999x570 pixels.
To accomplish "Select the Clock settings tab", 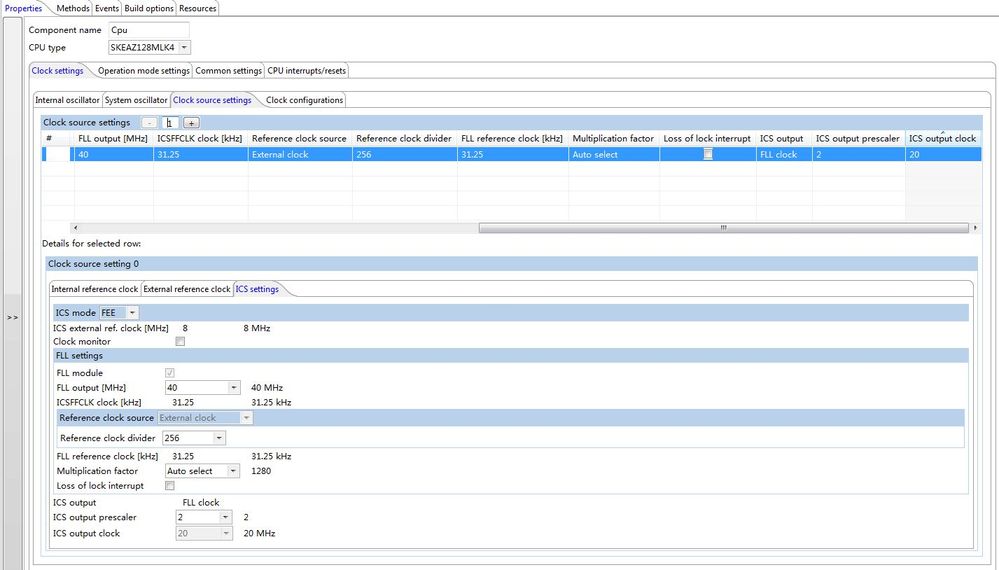I will [57, 71].
